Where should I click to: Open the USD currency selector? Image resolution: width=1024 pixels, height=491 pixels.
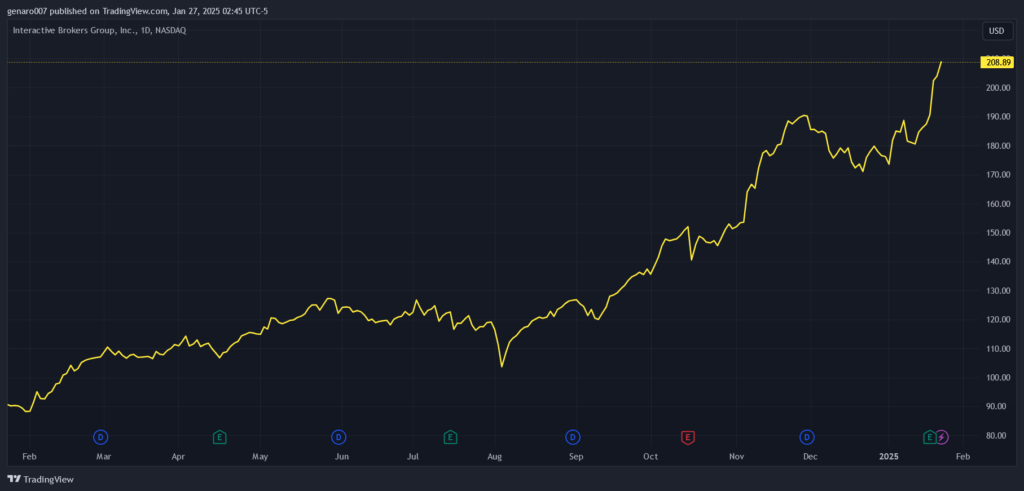(996, 31)
